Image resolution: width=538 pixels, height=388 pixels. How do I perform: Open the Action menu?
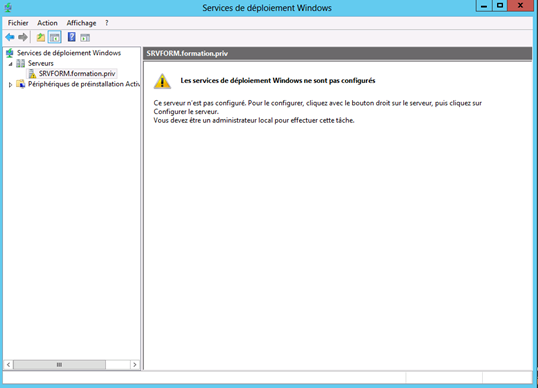[x=47, y=23]
